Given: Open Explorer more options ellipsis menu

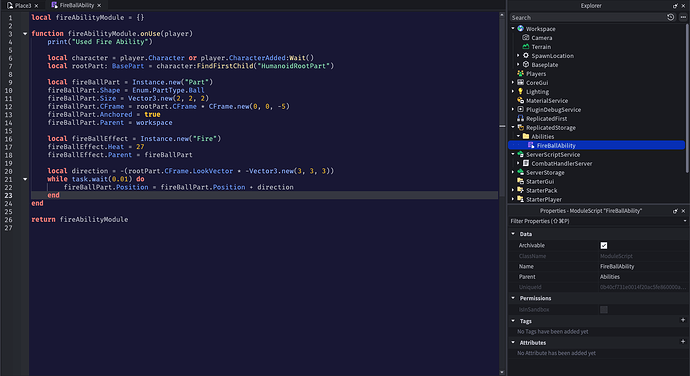Looking at the screenshot, I should (683, 17).
